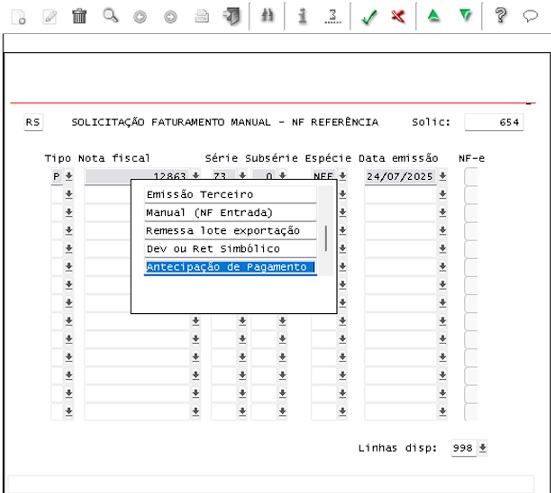Select 'Manual (NF Entrada)' option
The width and height of the screenshot is (551, 493).
pyautogui.click(x=230, y=213)
